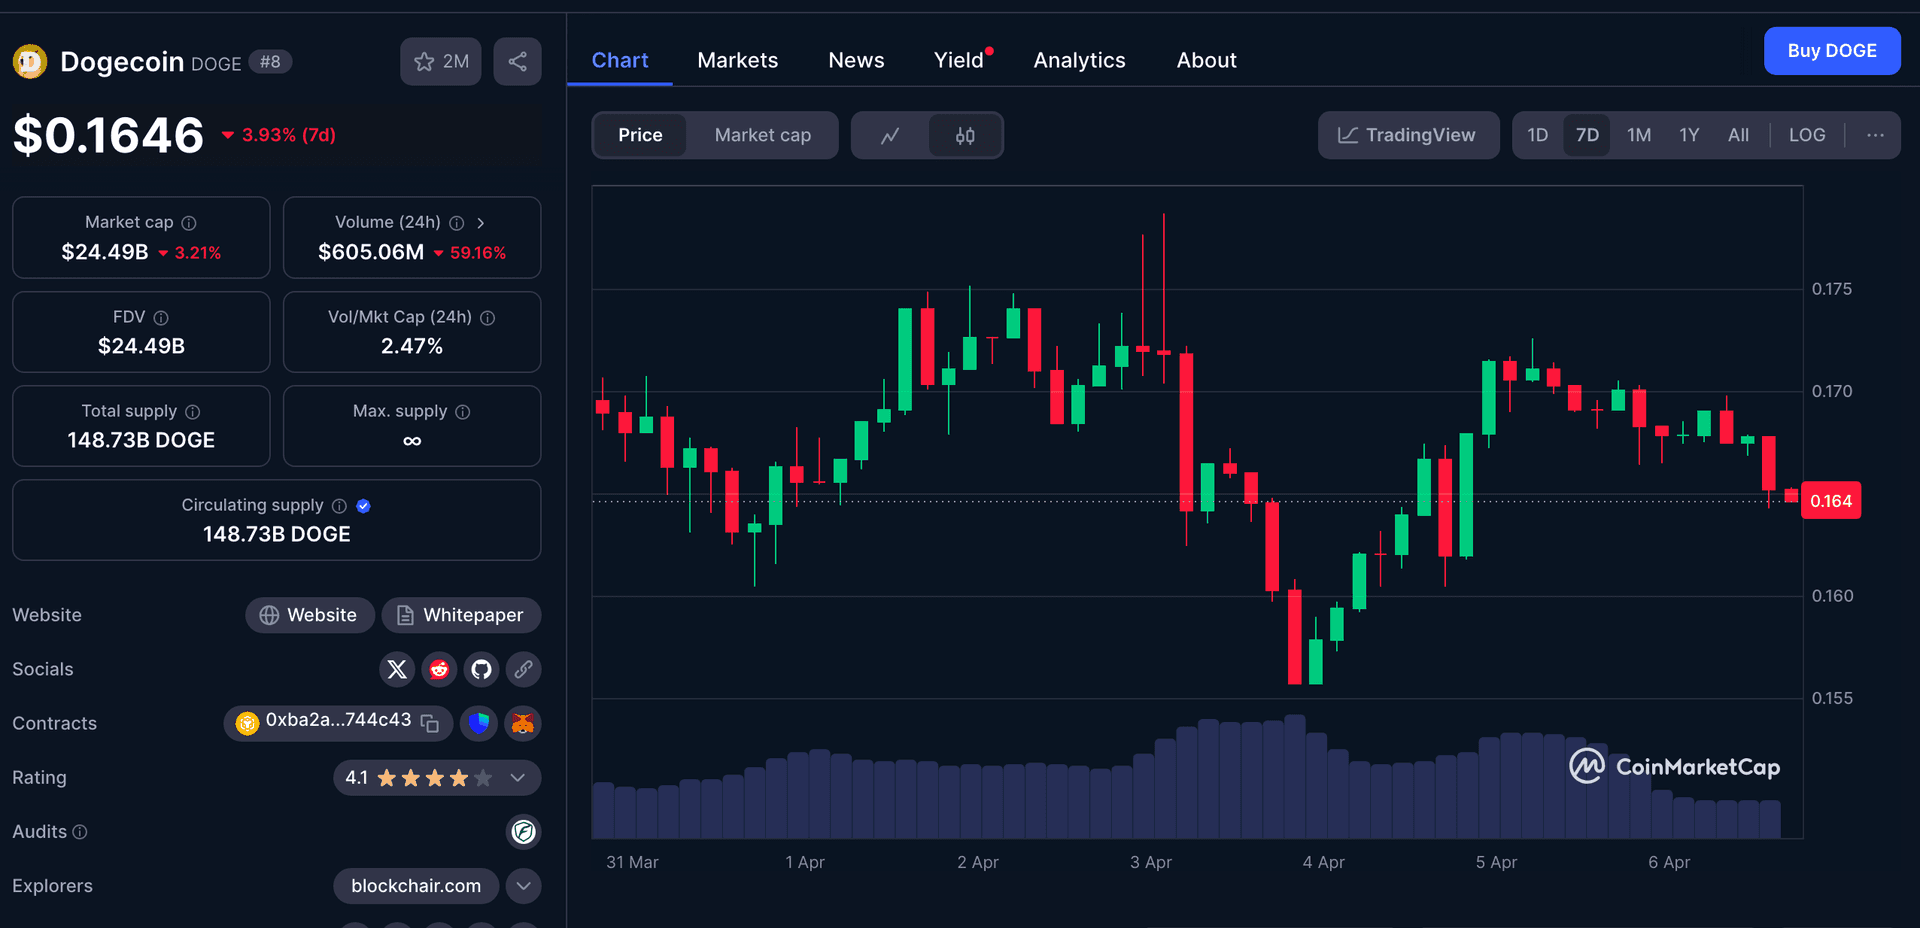The width and height of the screenshot is (1920, 928).
Task: Switch chart to candlestick view
Action: pyautogui.click(x=964, y=135)
